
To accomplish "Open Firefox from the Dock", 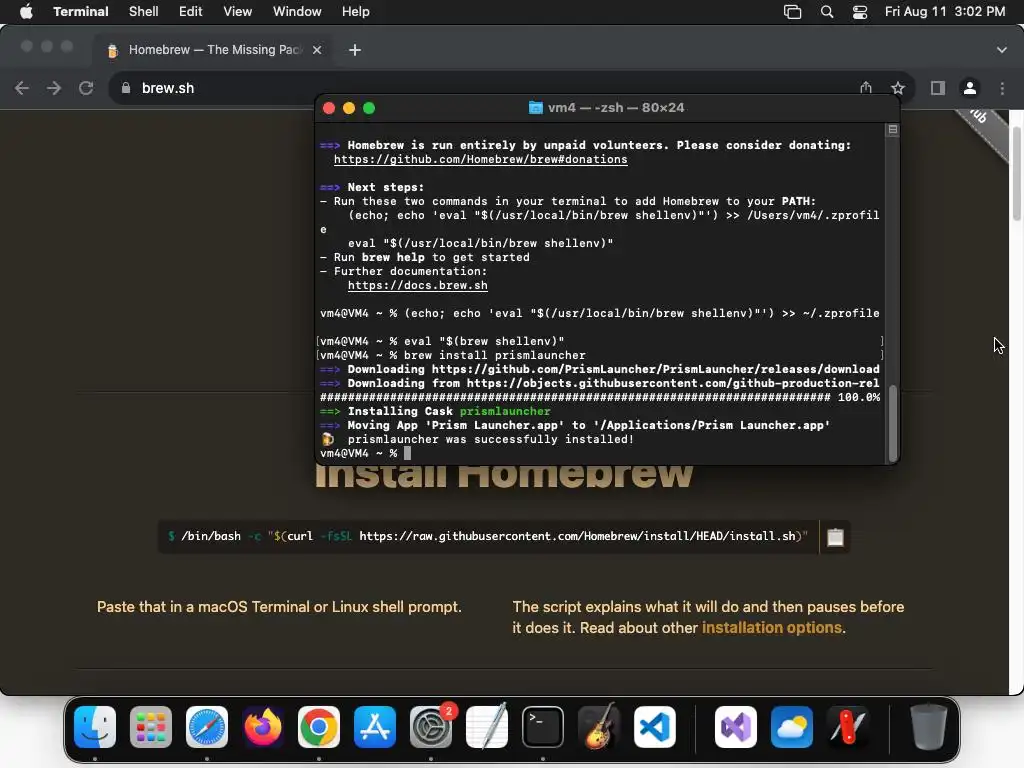I will (263, 726).
